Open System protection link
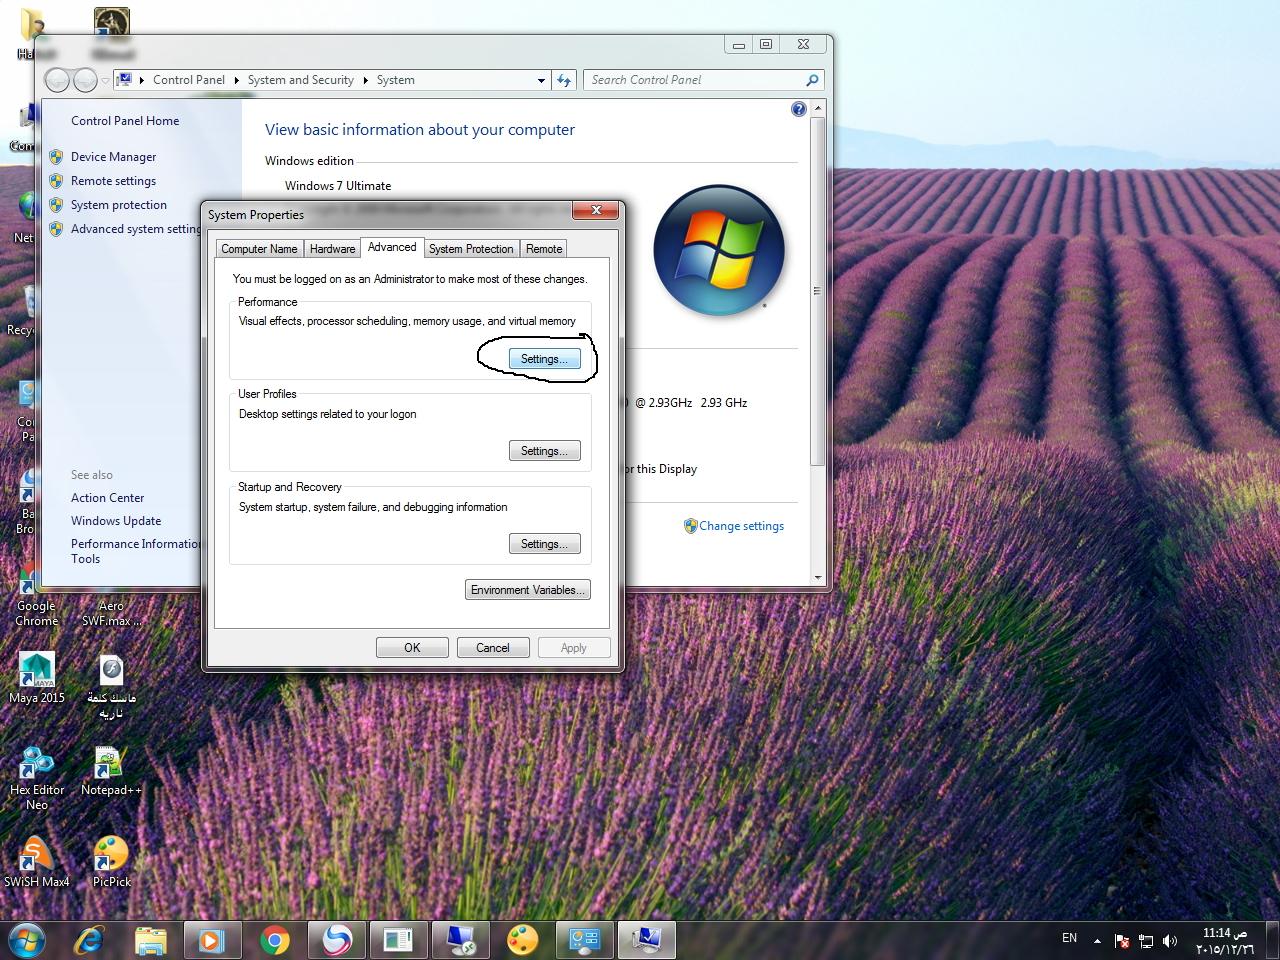 (119, 205)
